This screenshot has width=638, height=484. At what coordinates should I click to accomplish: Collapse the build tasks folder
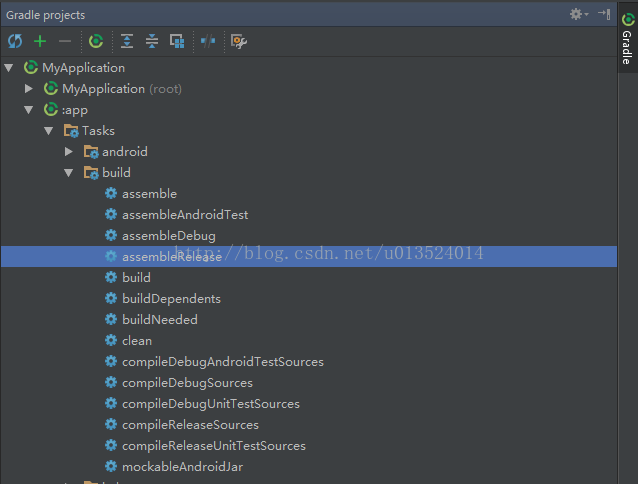[68, 173]
